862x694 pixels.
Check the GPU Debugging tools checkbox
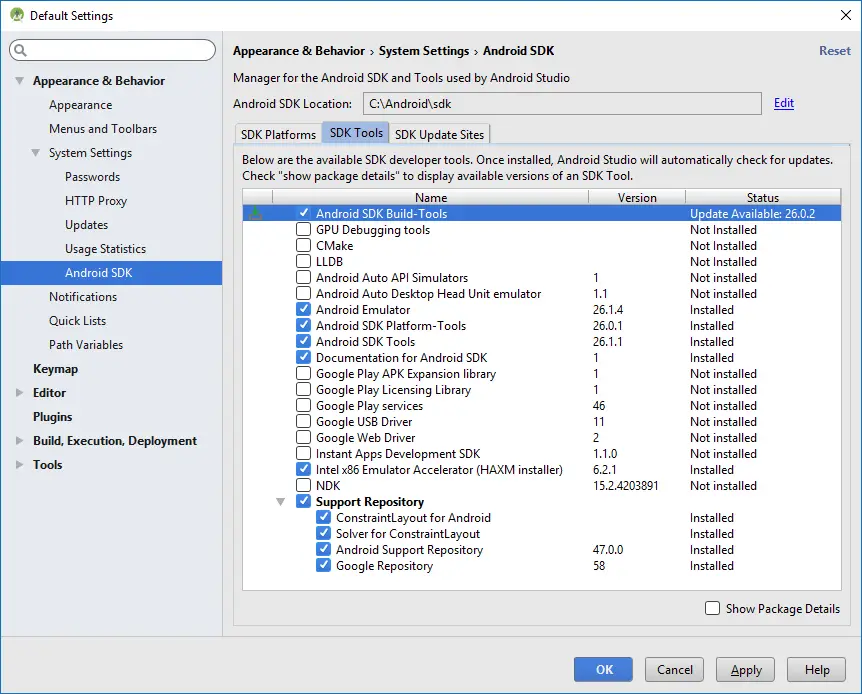303,229
